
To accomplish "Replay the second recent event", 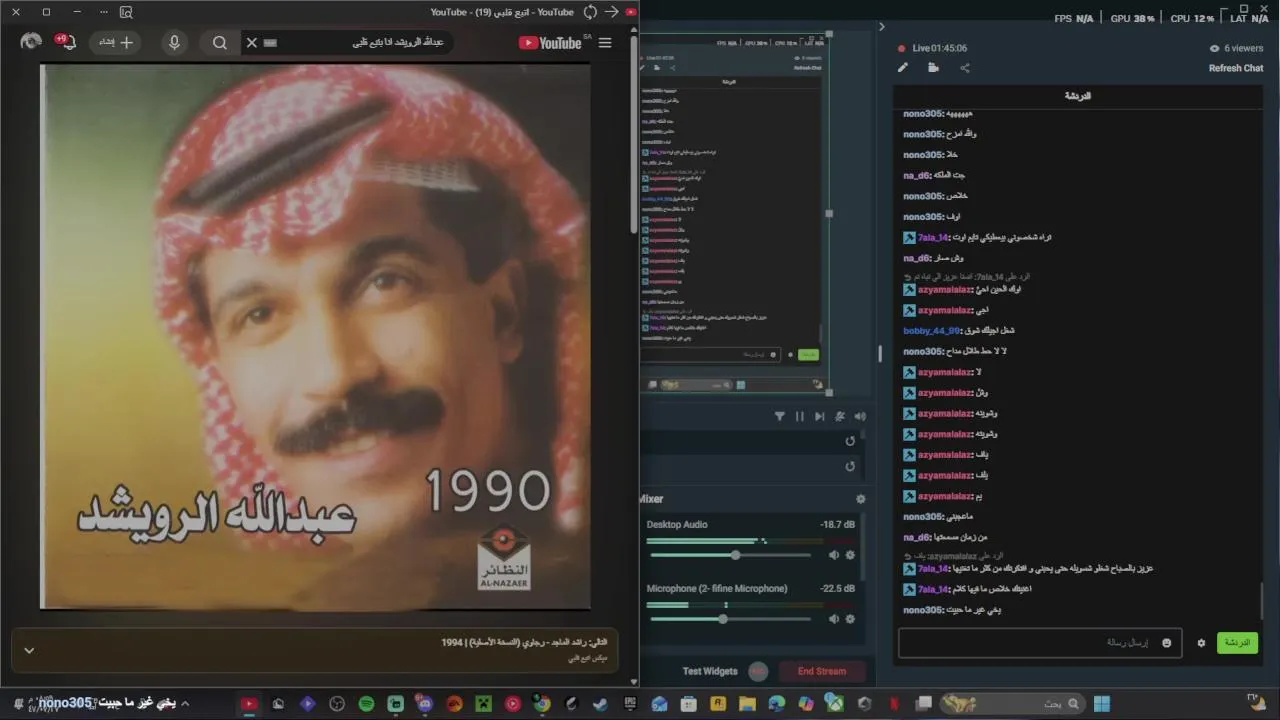I will (x=850, y=466).
